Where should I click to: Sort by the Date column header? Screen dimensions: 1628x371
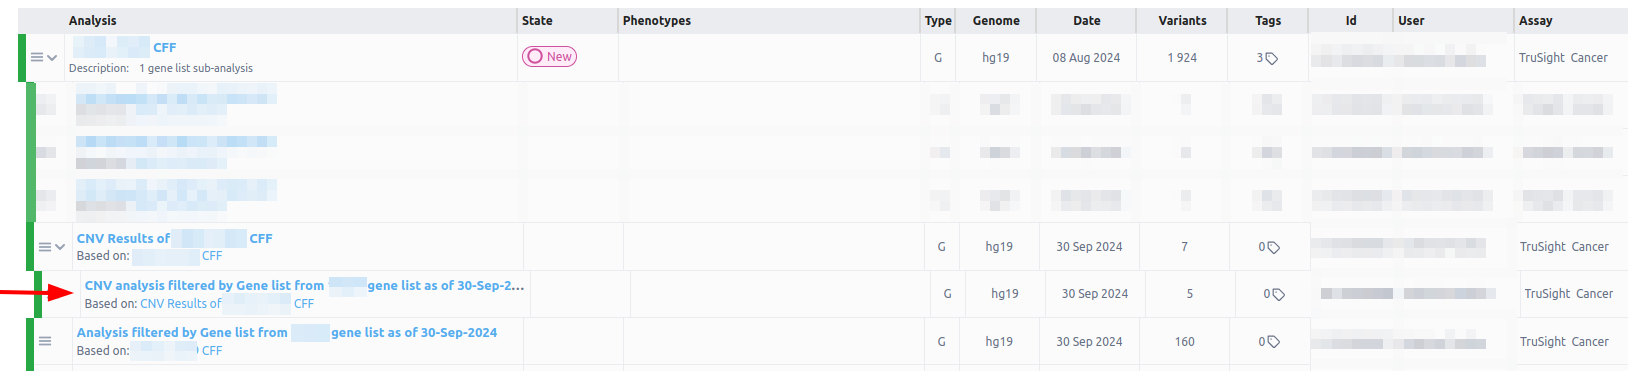[1086, 20]
